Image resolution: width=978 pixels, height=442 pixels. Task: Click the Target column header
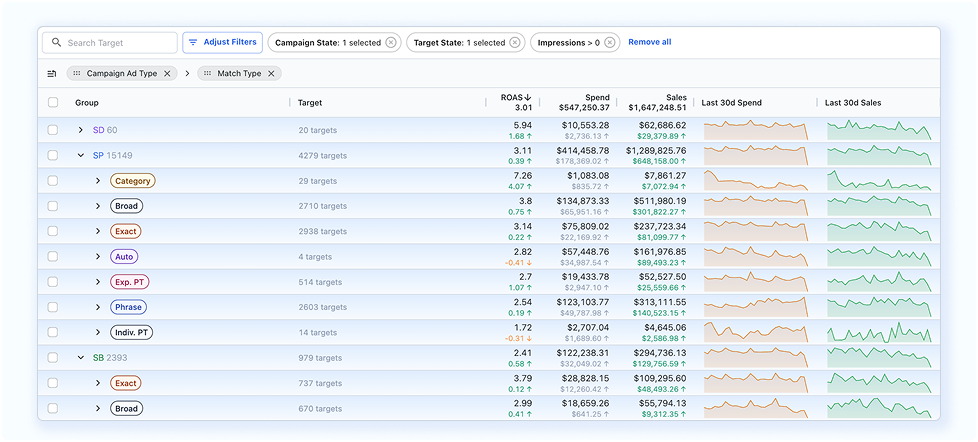click(310, 103)
